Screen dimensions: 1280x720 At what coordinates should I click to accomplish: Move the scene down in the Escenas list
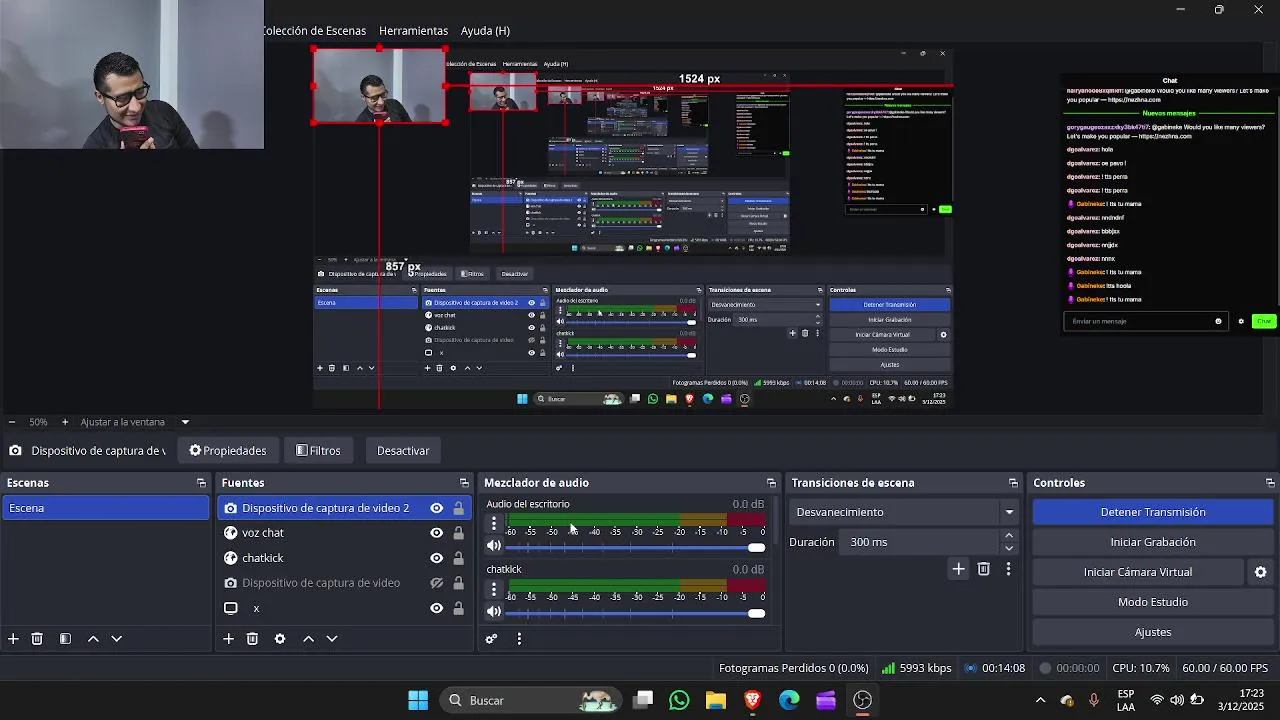point(116,639)
